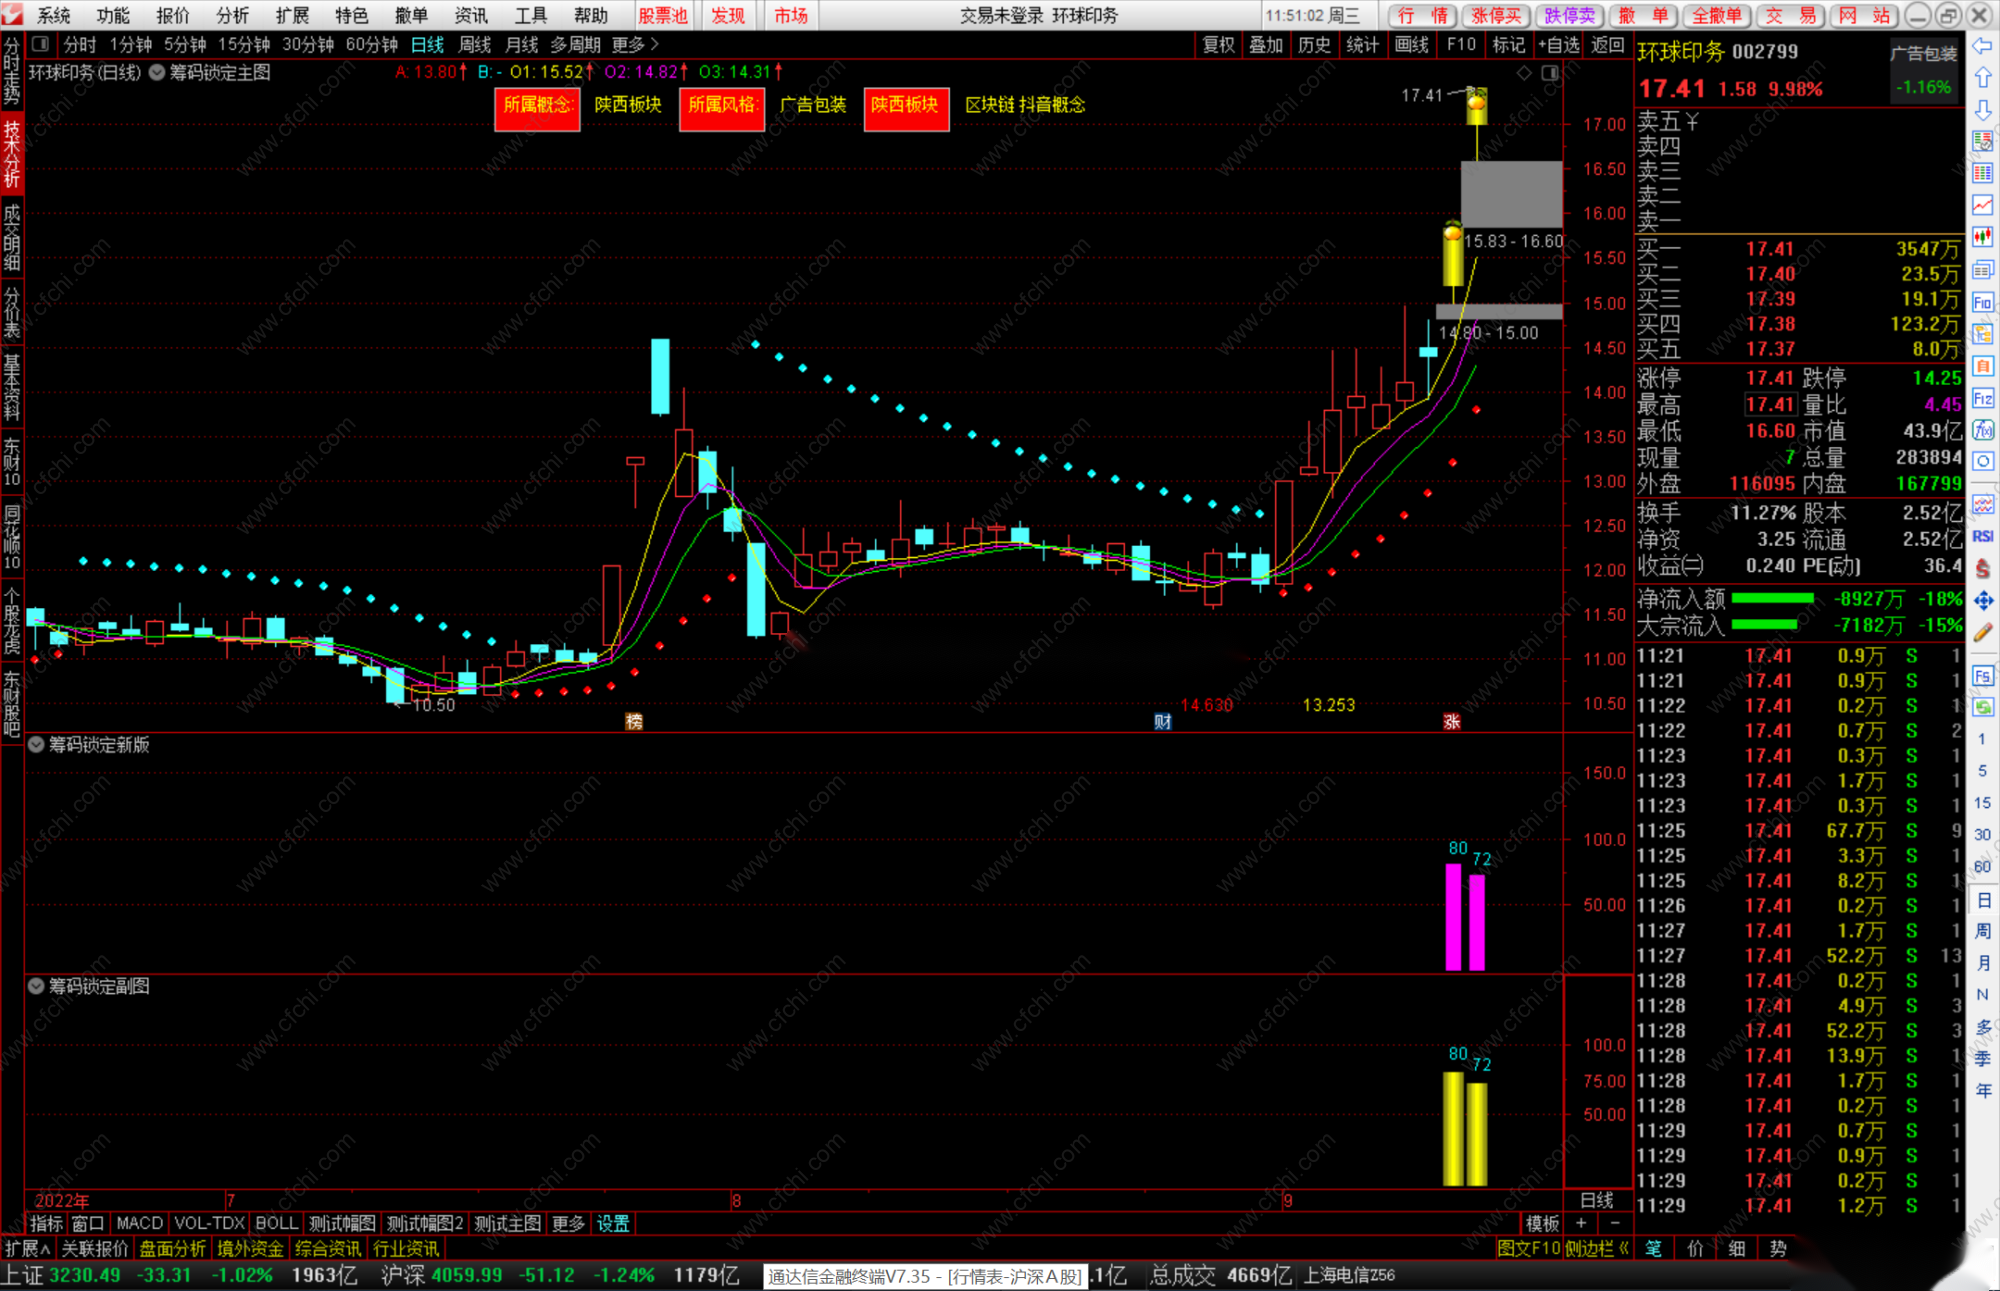The image size is (2000, 1291).
Task: Toggle the 筹码锁定主图 indicator circle button
Action: (x=157, y=72)
